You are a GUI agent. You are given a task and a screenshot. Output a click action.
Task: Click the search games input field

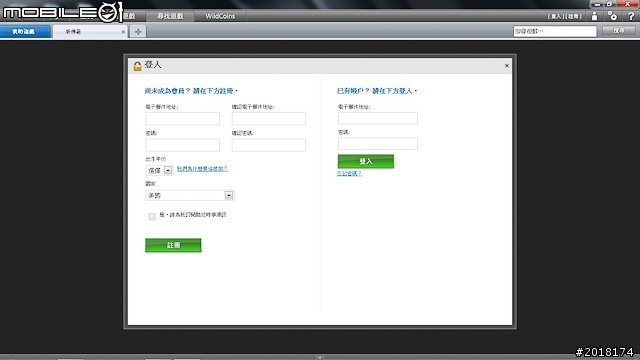(x=555, y=31)
